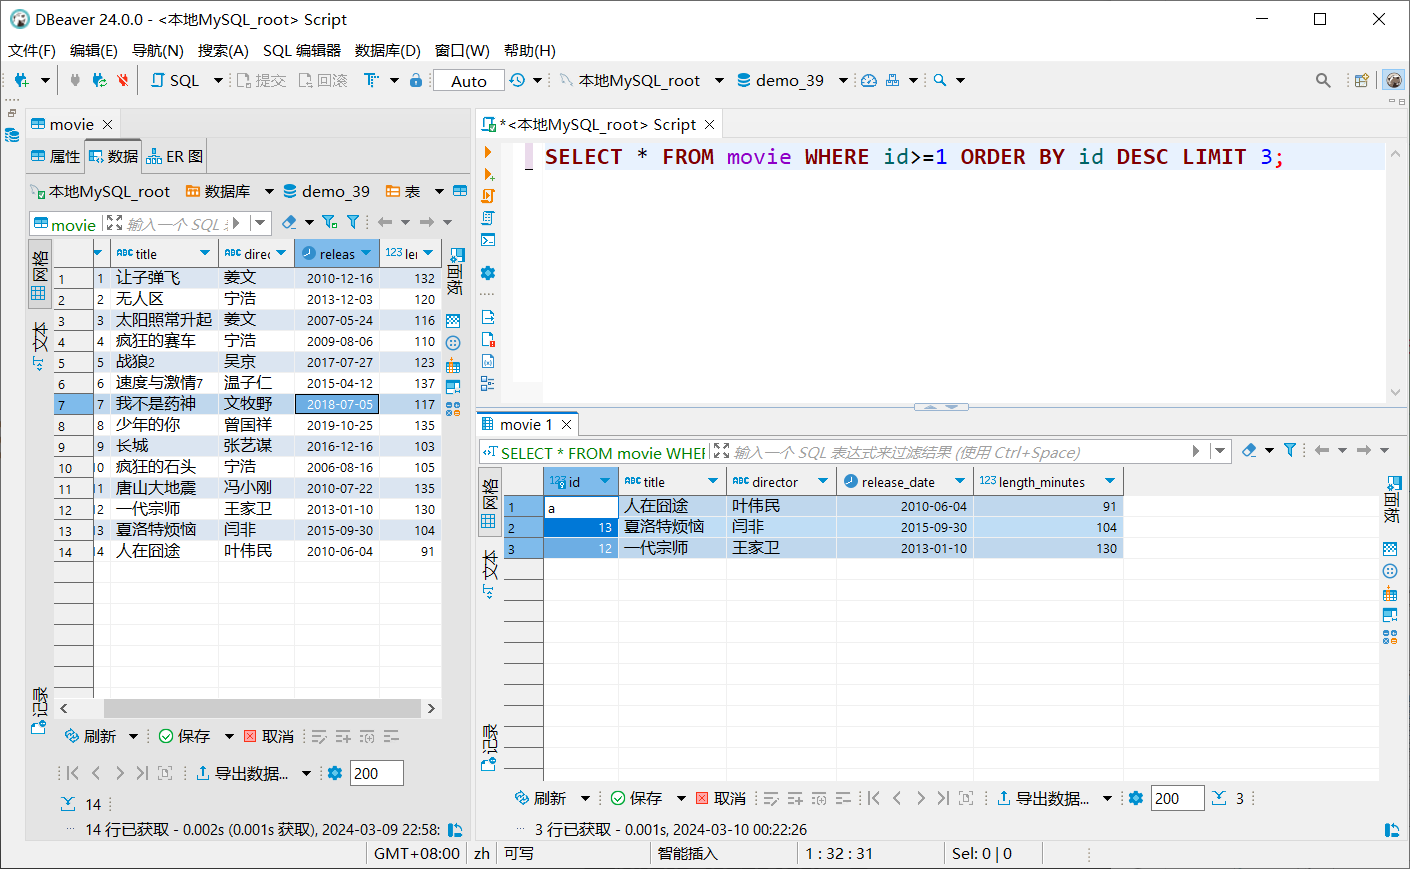Toggle record (记录) mode in left movie panel
Image resolution: width=1410 pixels, height=869 pixels.
click(x=40, y=710)
